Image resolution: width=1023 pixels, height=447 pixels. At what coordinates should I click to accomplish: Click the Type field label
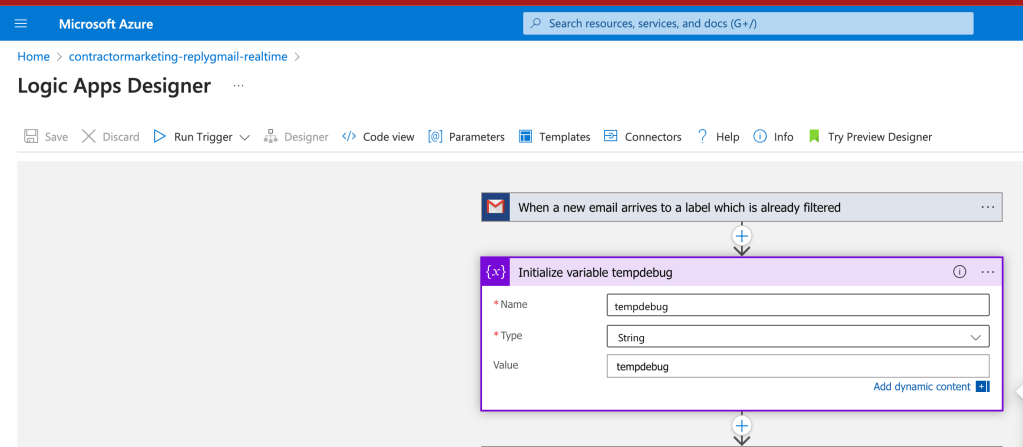pos(512,335)
